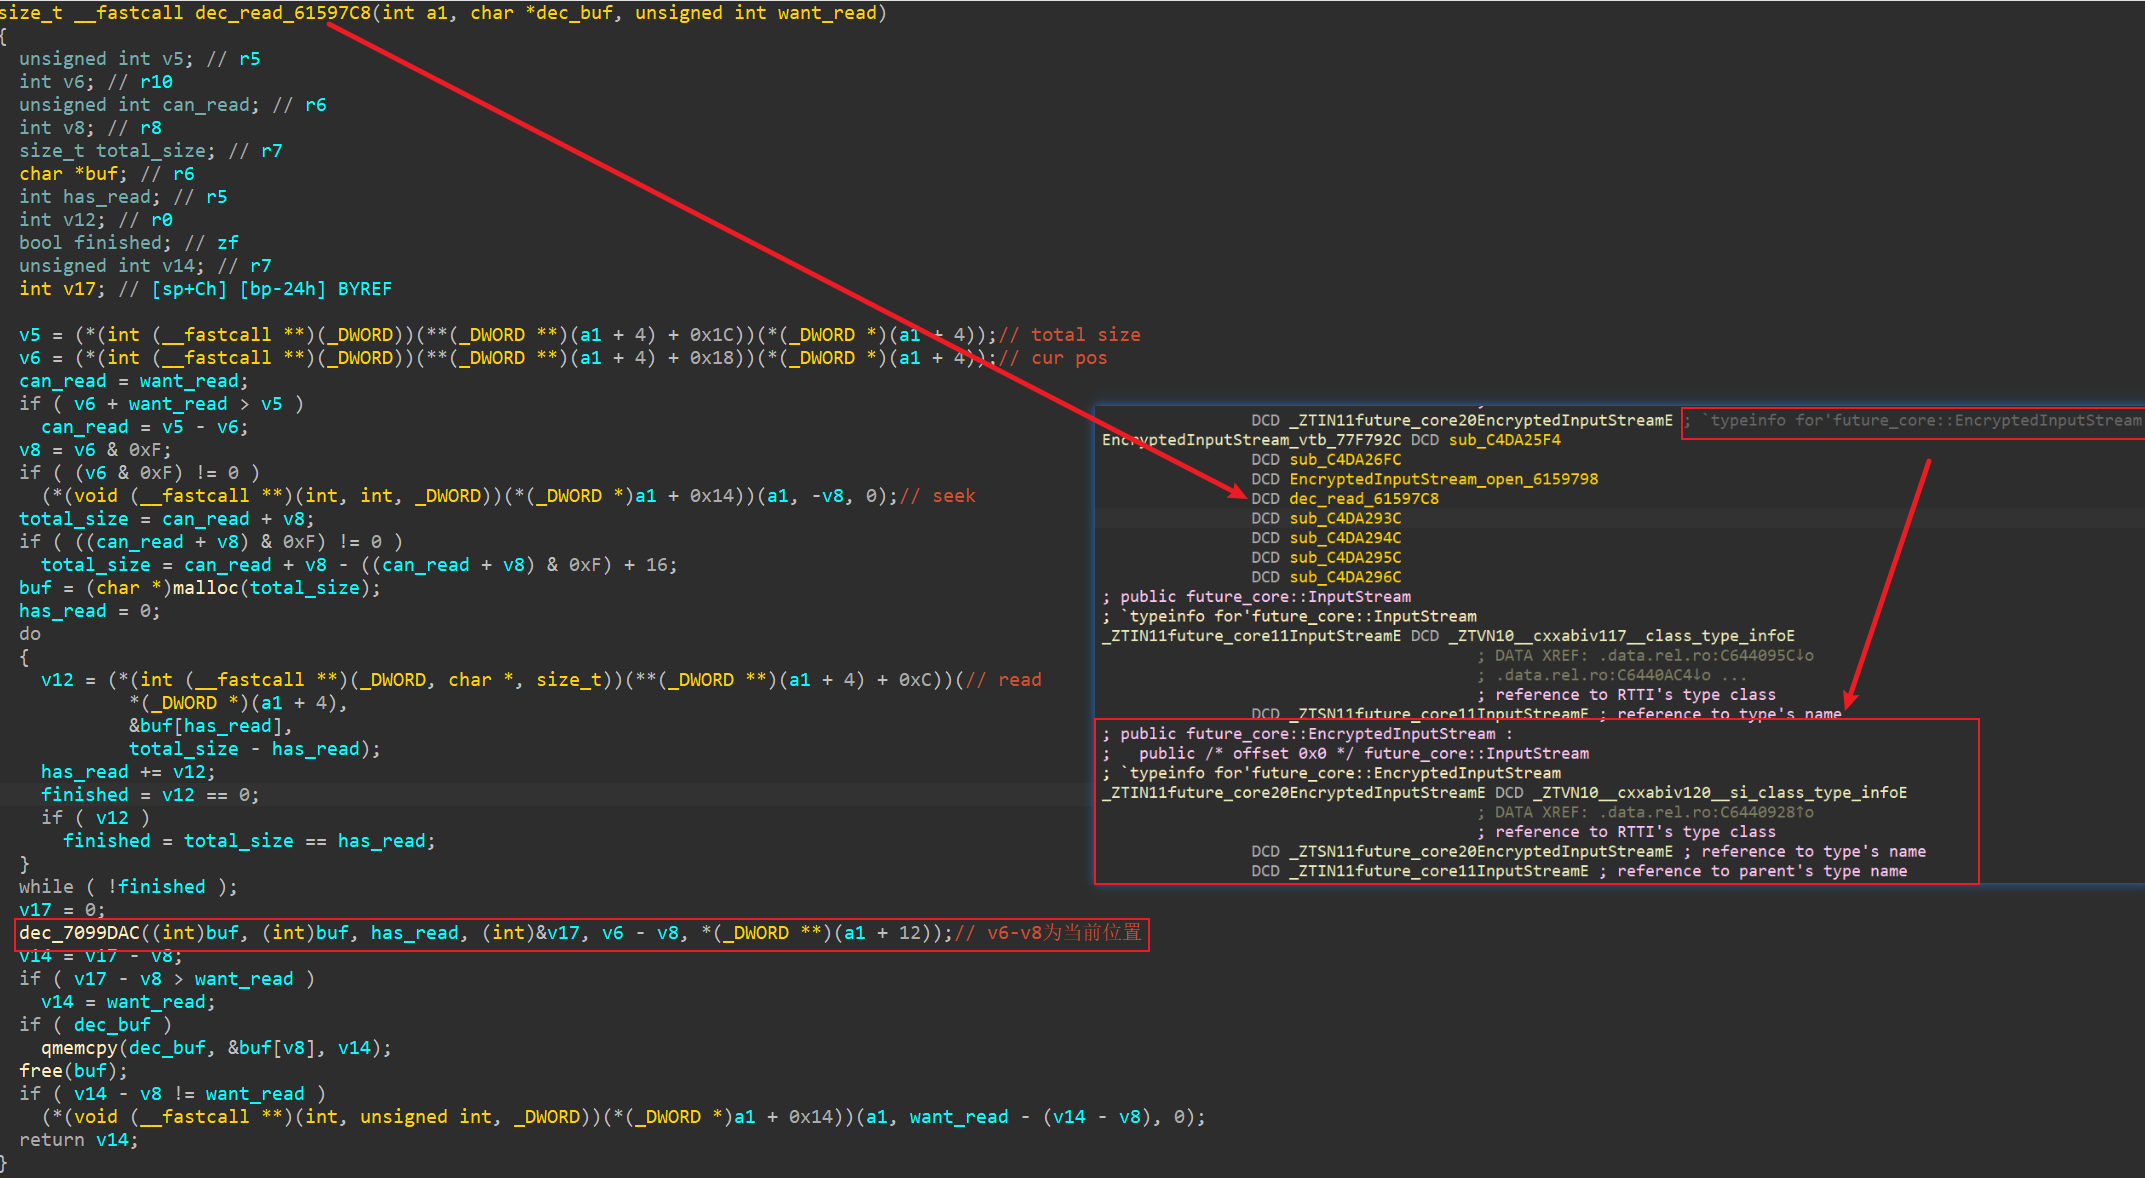Select dec_read_61597C8 in the function signature
Image resolution: width=2145 pixels, height=1178 pixels.
pos(283,13)
